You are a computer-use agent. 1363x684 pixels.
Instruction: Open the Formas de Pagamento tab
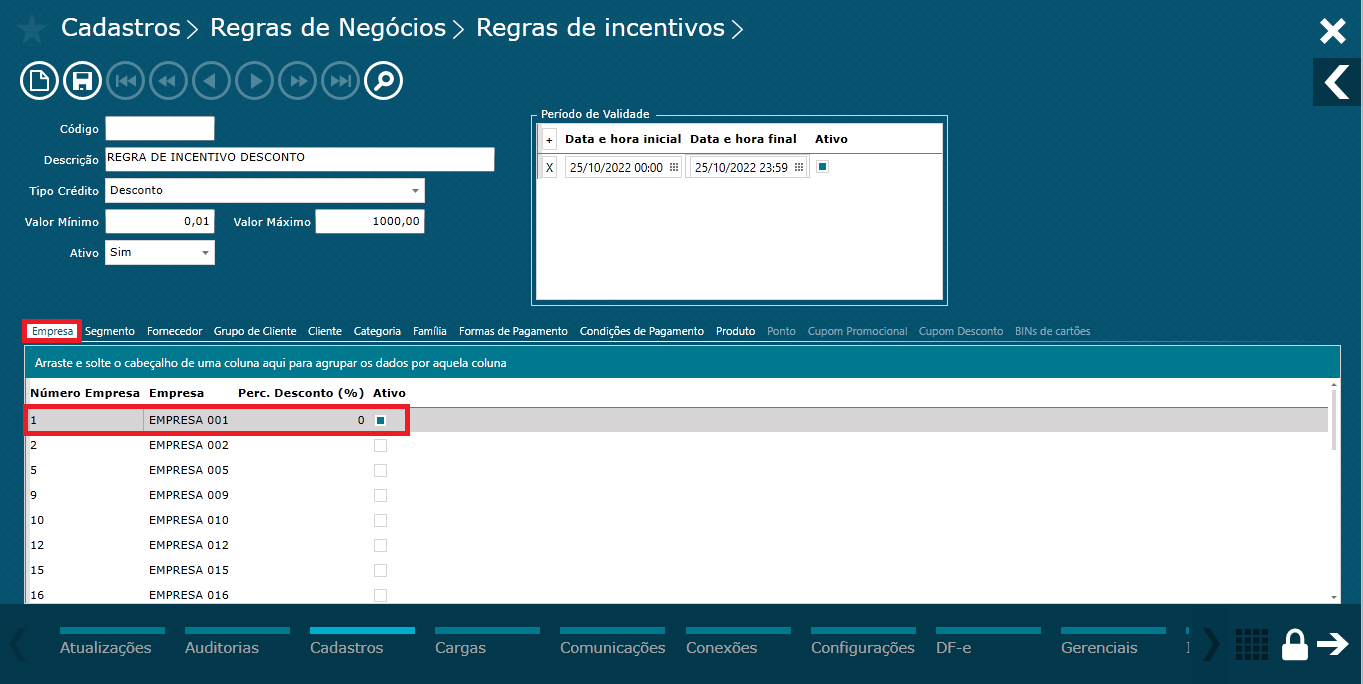pos(513,331)
